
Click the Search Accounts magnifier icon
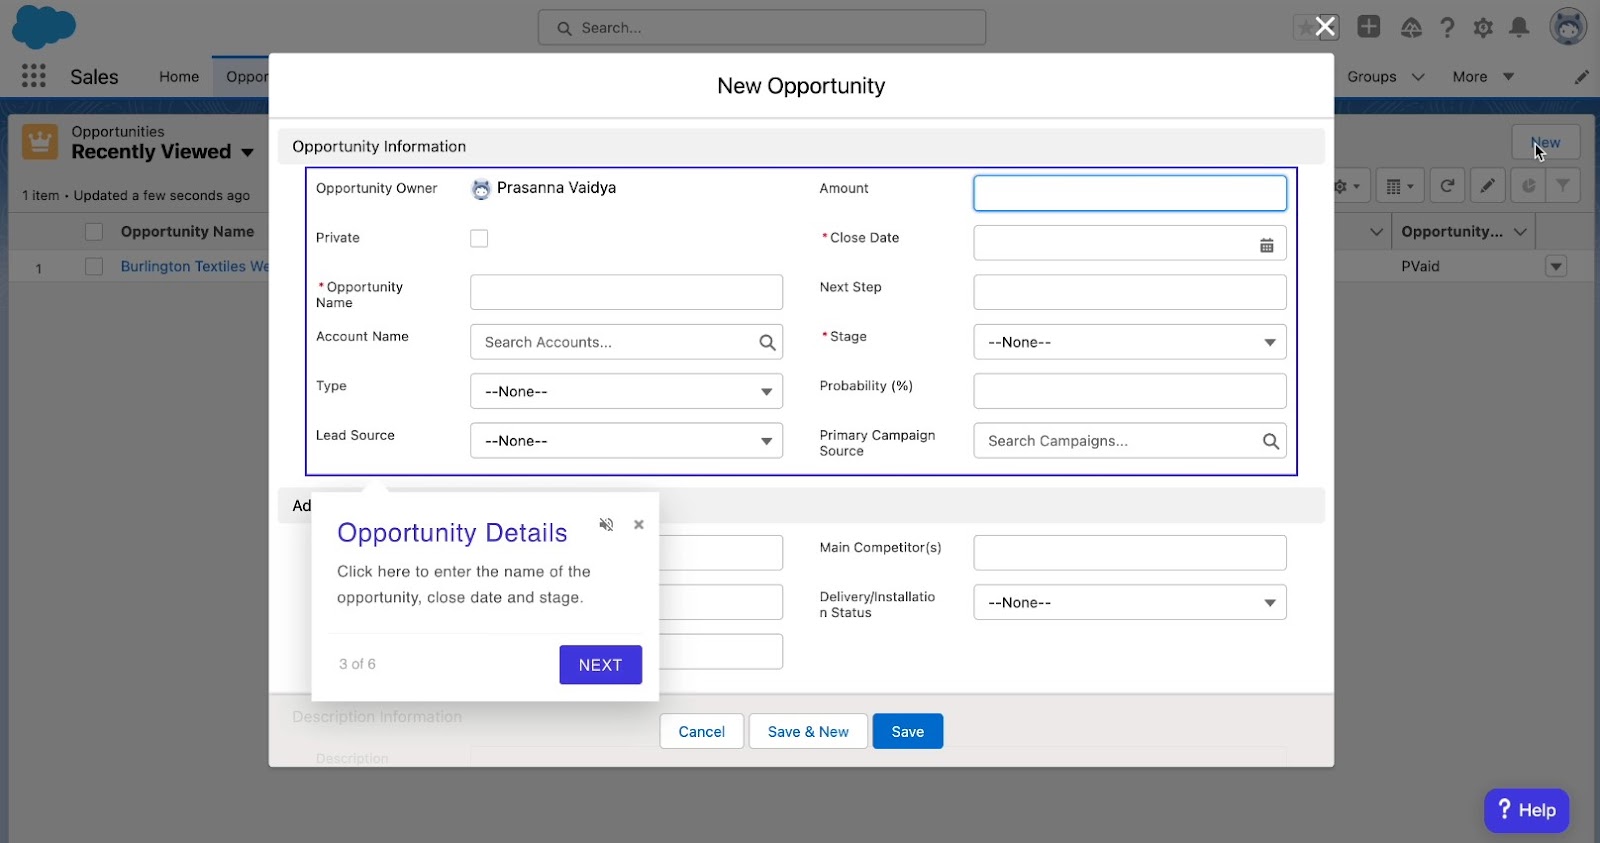pos(767,342)
